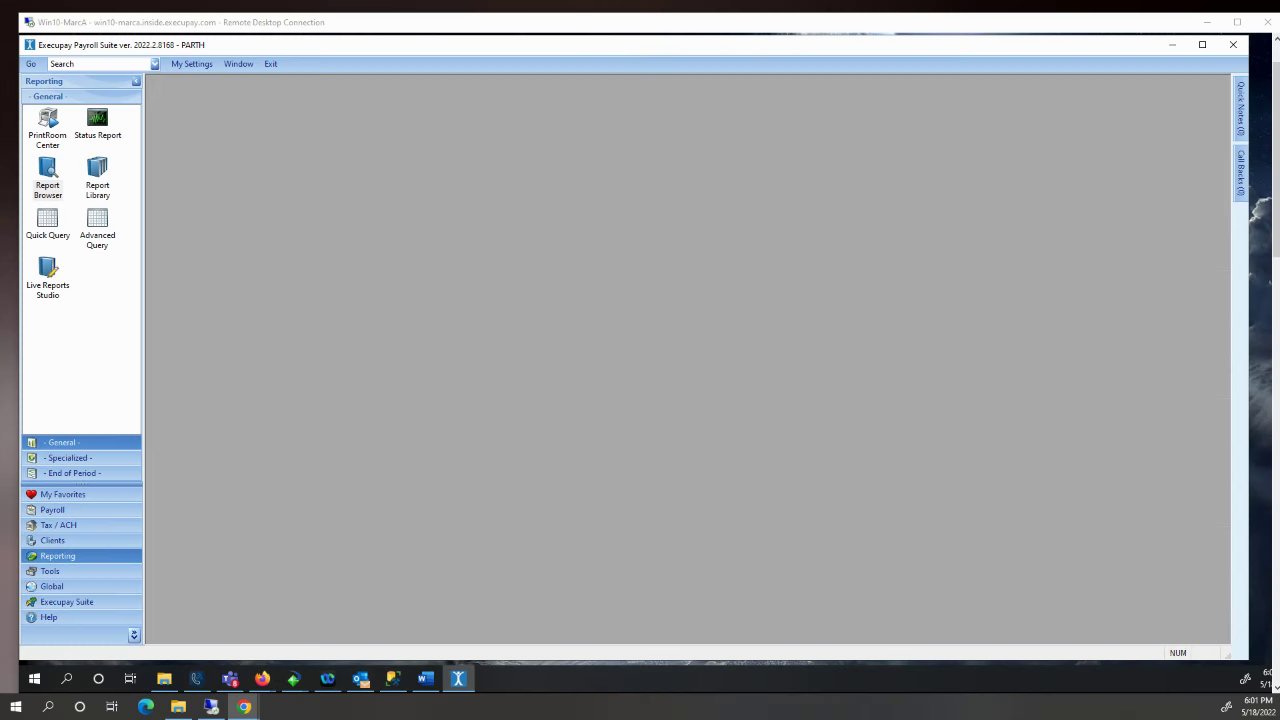
Task: Collapse the Reporting navigation panel
Action: click(x=136, y=81)
